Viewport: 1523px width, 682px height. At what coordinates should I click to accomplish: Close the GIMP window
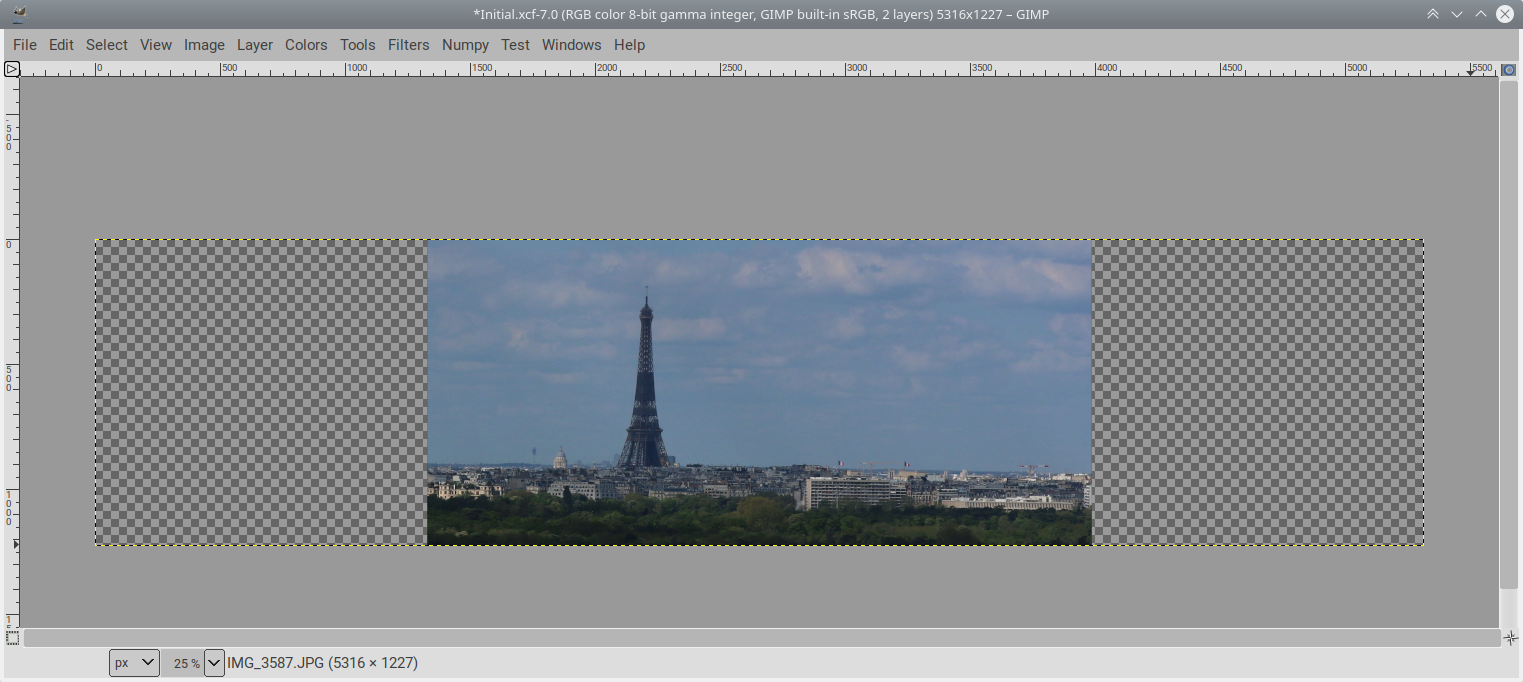coord(1505,14)
